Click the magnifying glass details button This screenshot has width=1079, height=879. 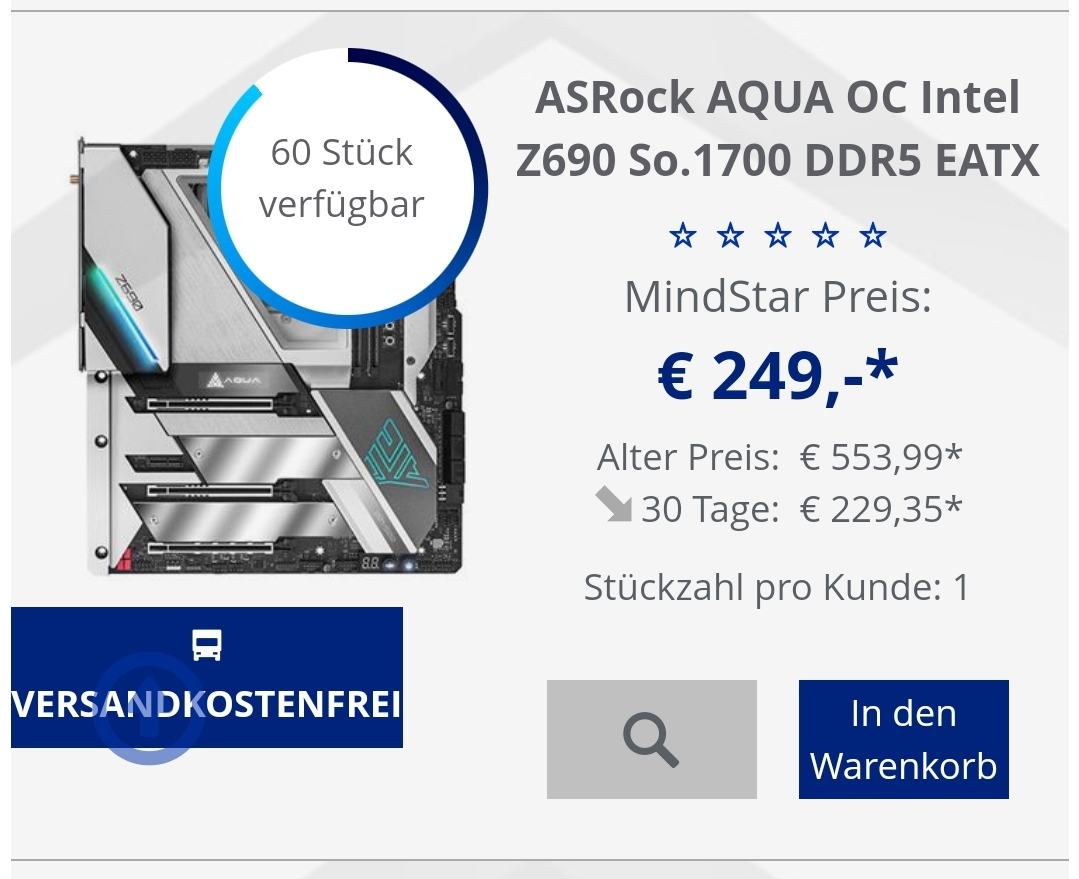coord(652,739)
